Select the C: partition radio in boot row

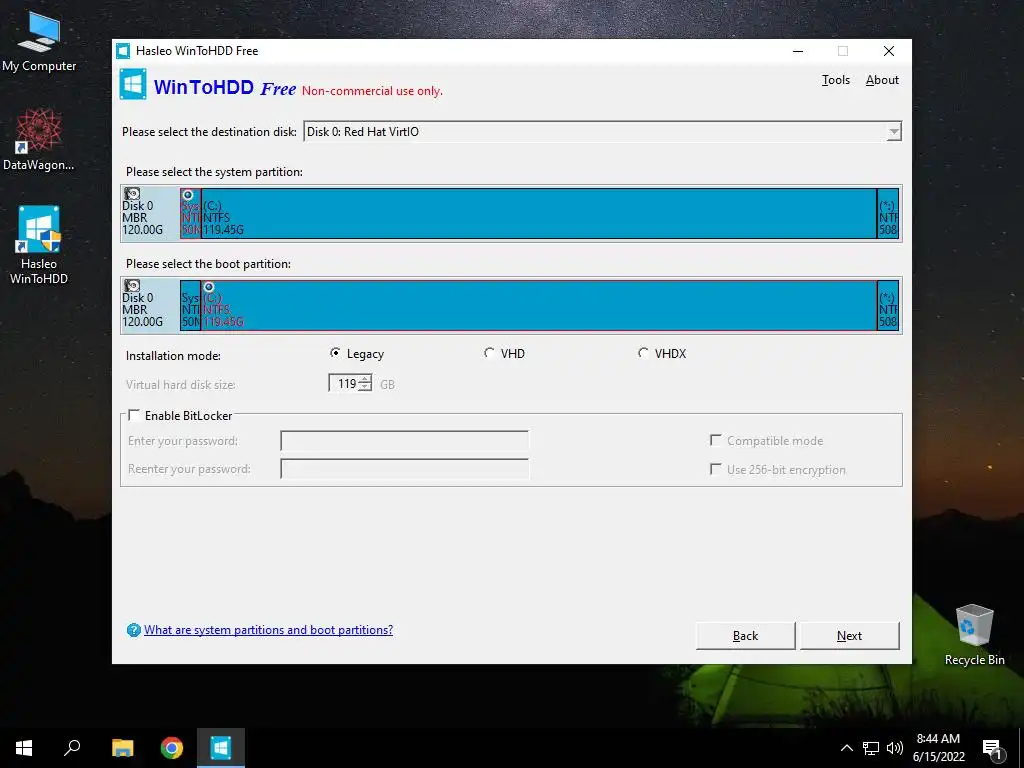[209, 287]
